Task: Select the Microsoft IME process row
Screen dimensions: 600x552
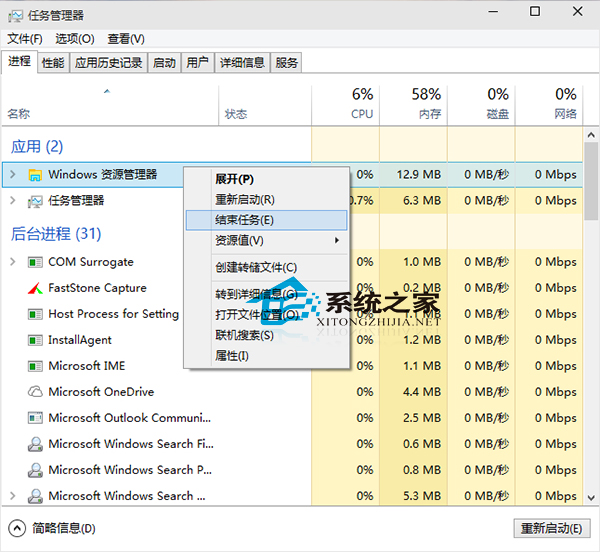Action: (292, 366)
